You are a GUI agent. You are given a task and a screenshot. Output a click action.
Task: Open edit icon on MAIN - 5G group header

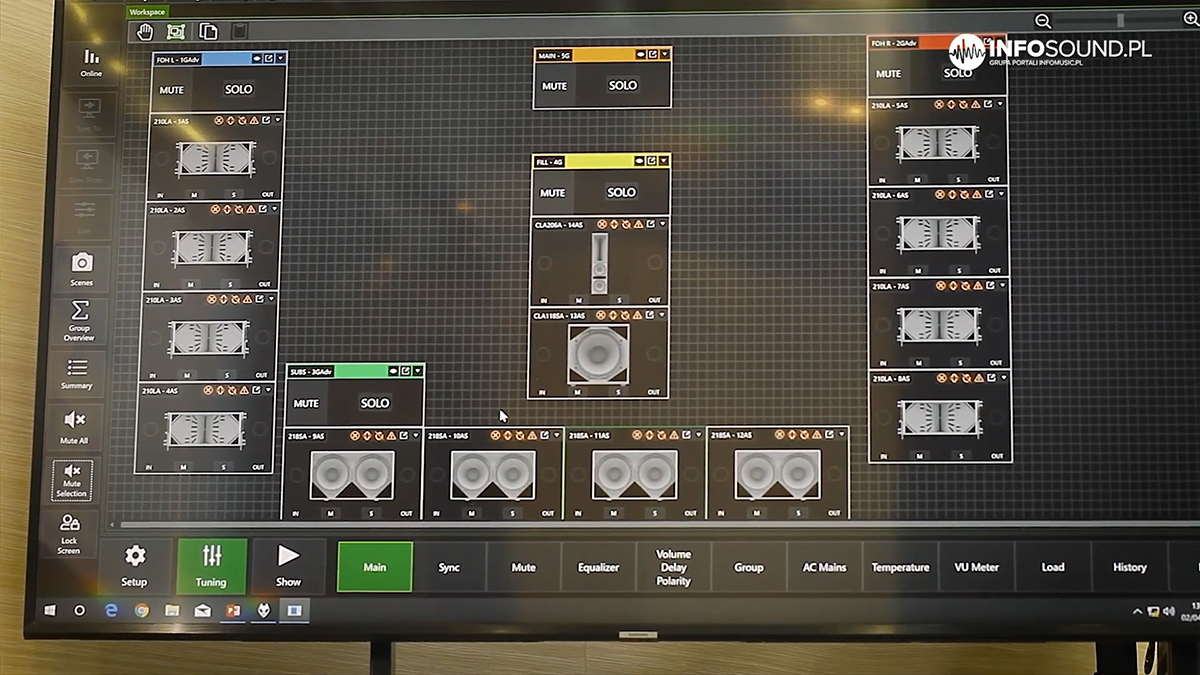point(652,54)
